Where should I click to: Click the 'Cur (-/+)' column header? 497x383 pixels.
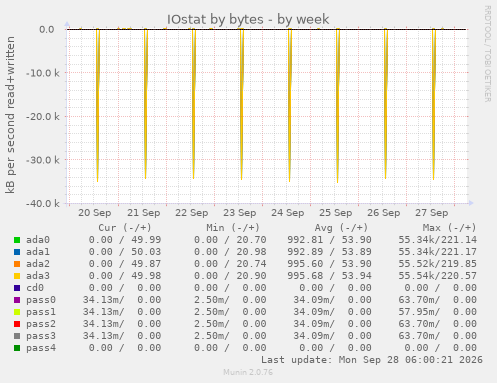coord(125,228)
